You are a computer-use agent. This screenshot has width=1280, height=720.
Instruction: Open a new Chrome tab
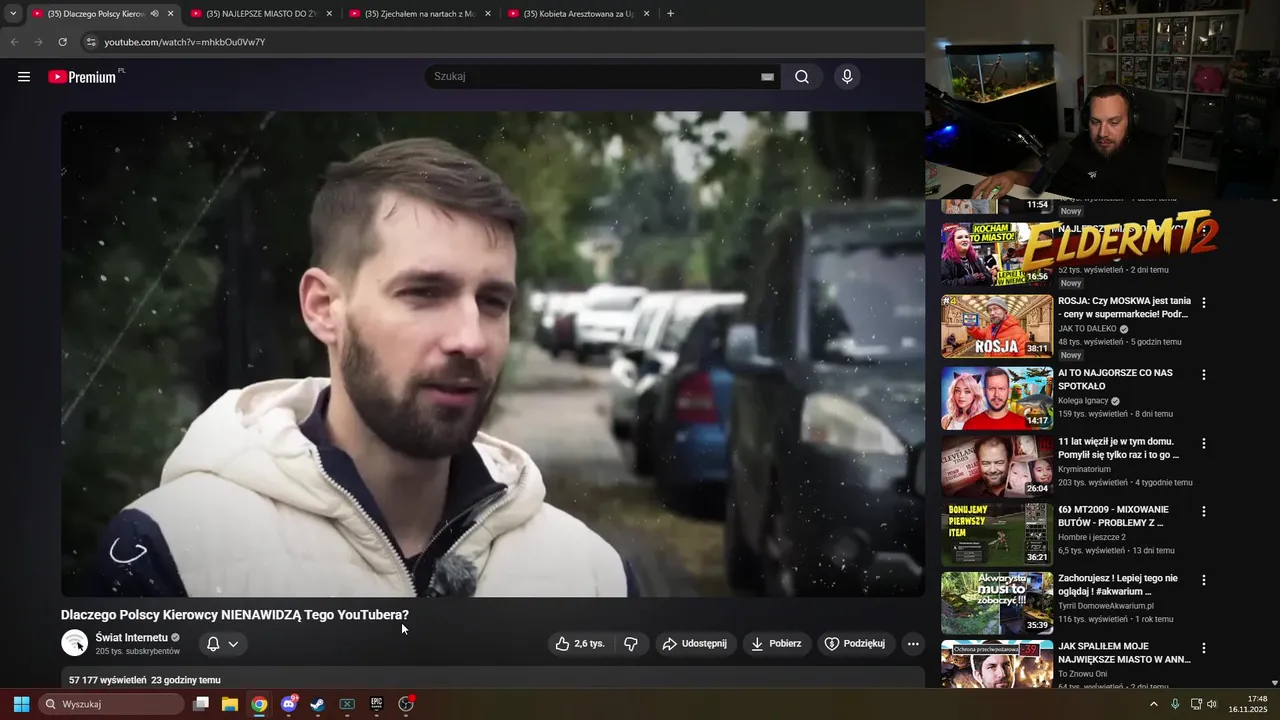(670, 14)
